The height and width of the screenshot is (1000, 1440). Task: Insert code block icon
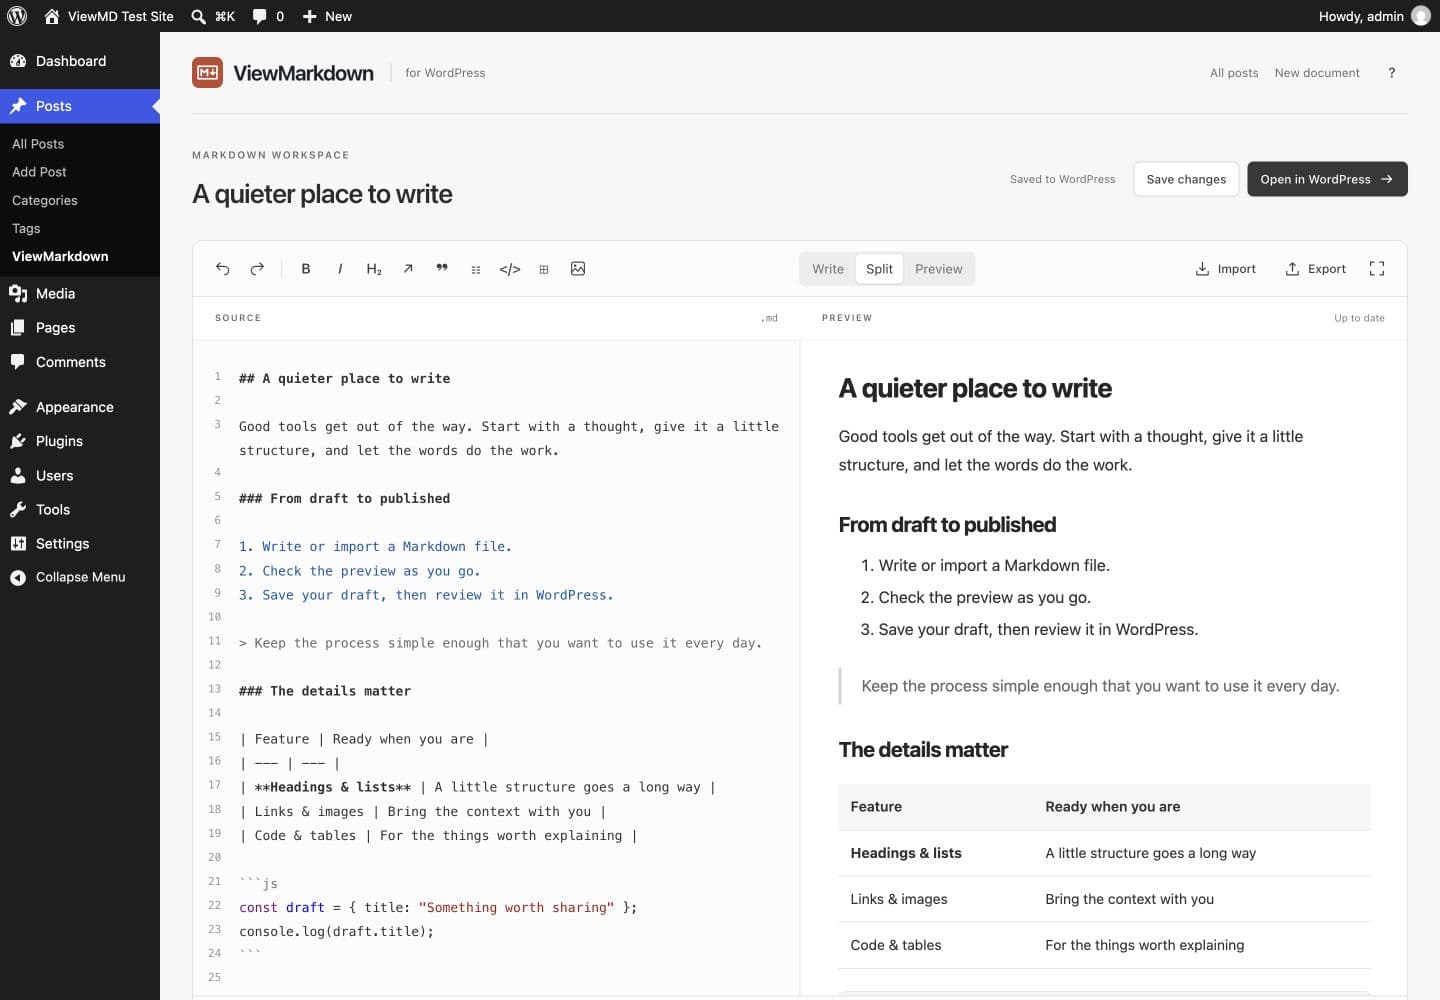click(510, 269)
